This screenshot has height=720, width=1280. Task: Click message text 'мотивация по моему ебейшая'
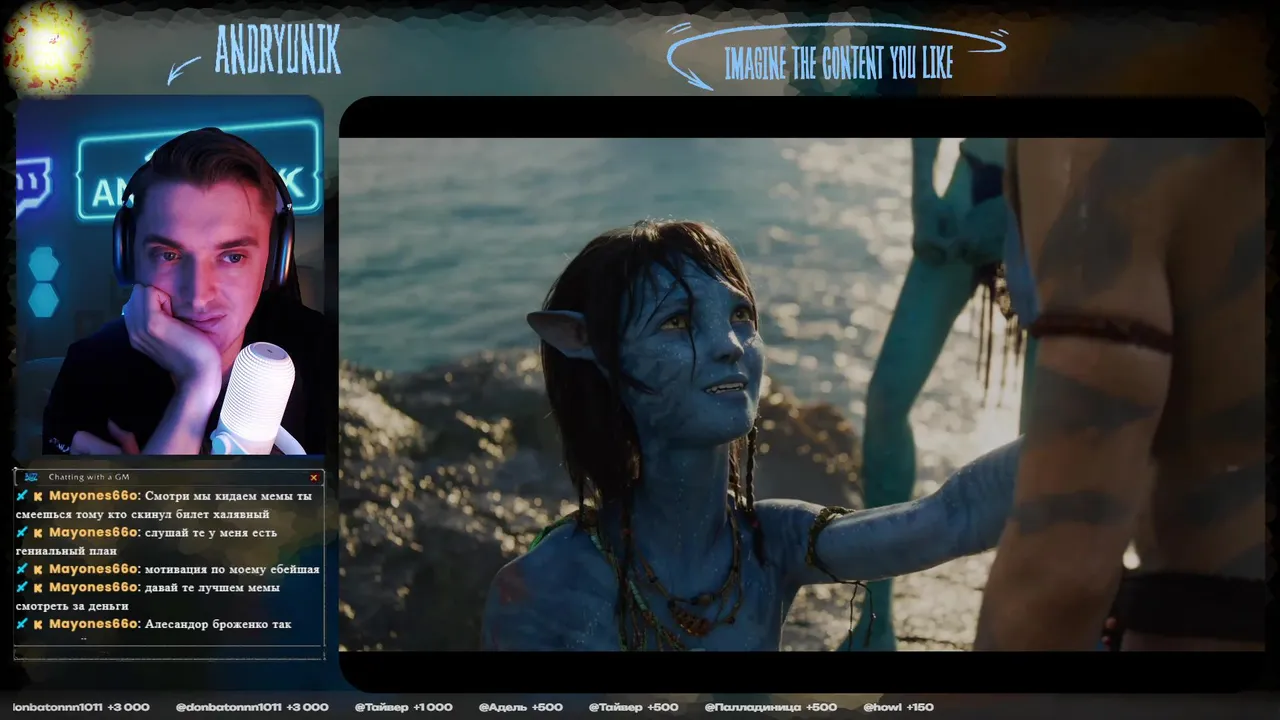(232, 569)
